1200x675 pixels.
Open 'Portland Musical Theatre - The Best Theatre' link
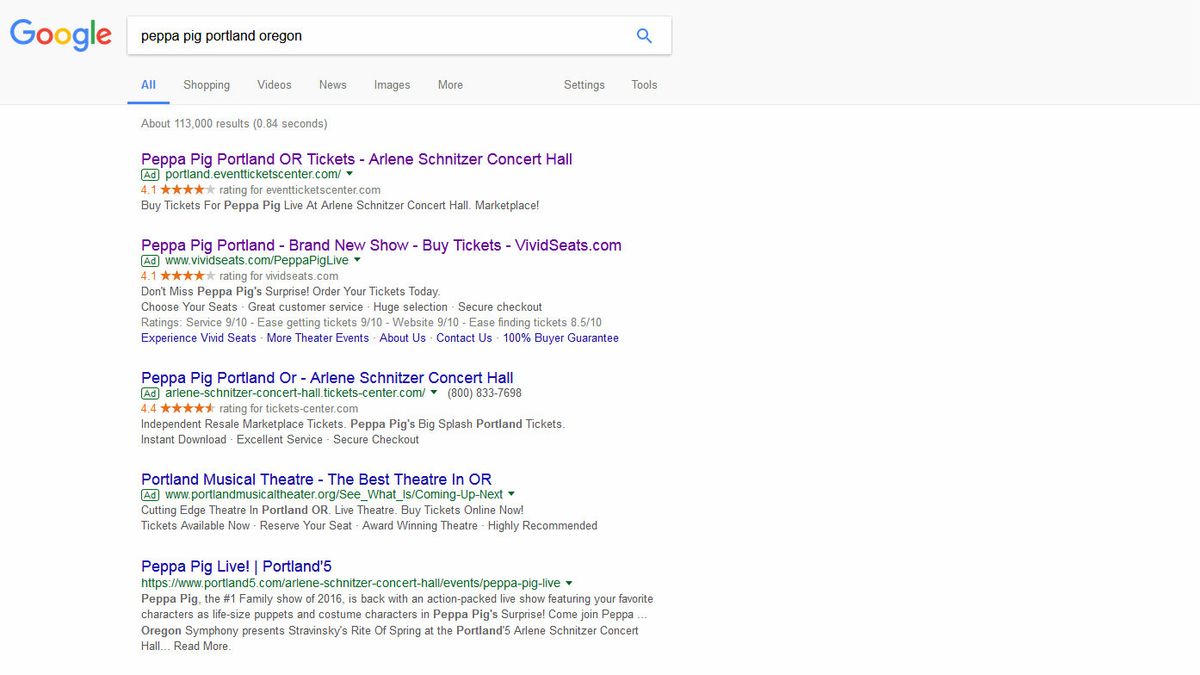tap(316, 479)
